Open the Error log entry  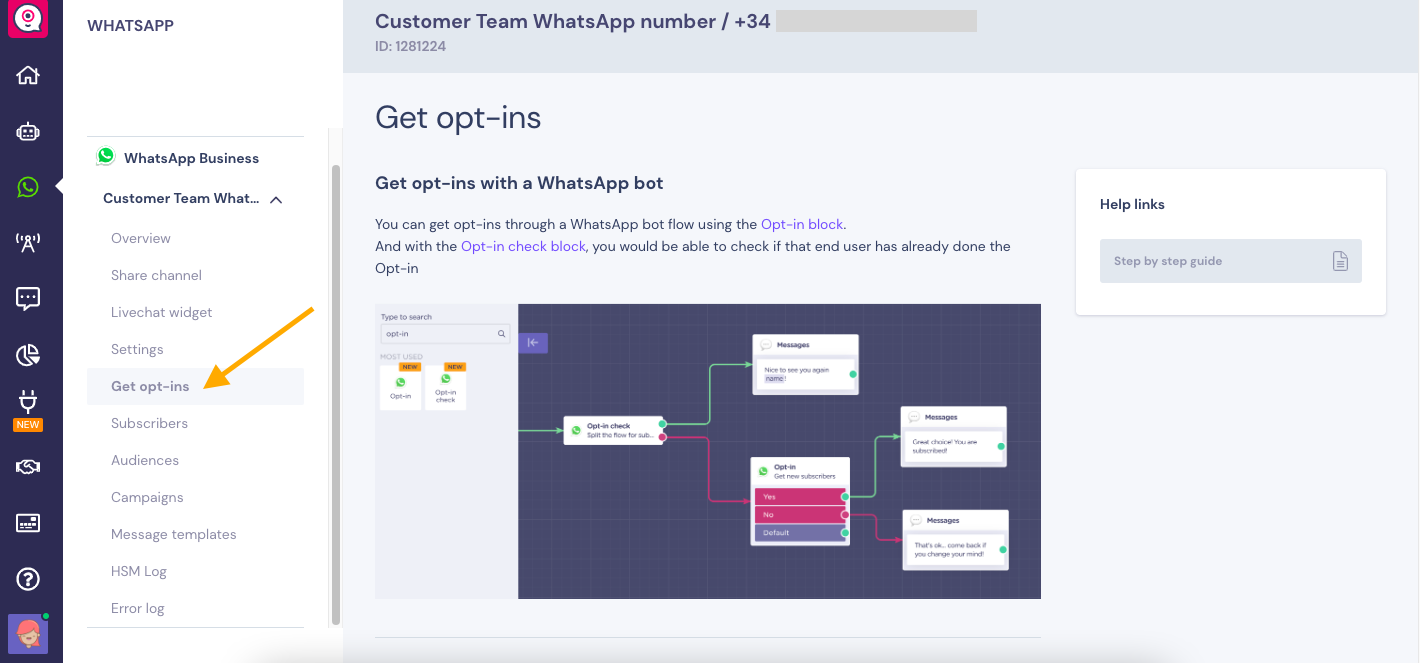click(x=138, y=608)
